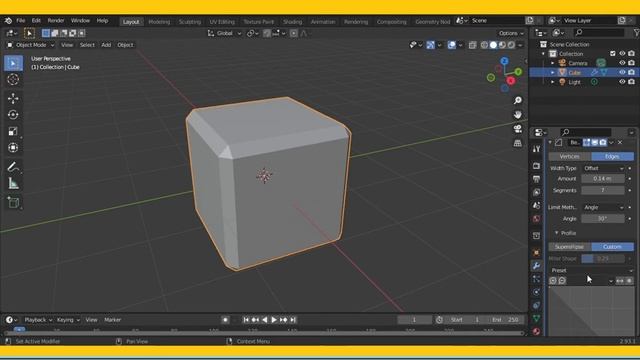Select the Vertices bevel affect button
Screen dimensions: 640x360
coord(570,156)
